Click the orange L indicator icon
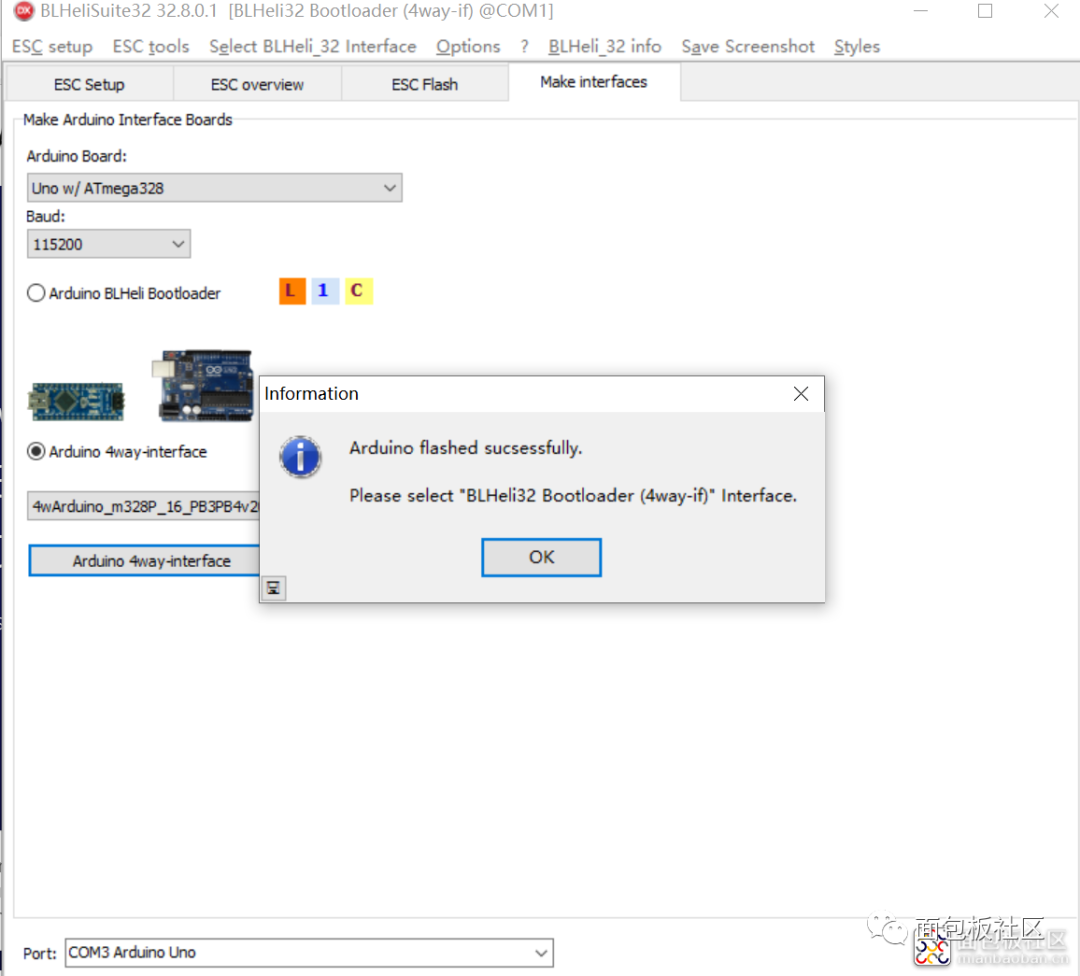1080x976 pixels. tap(292, 291)
